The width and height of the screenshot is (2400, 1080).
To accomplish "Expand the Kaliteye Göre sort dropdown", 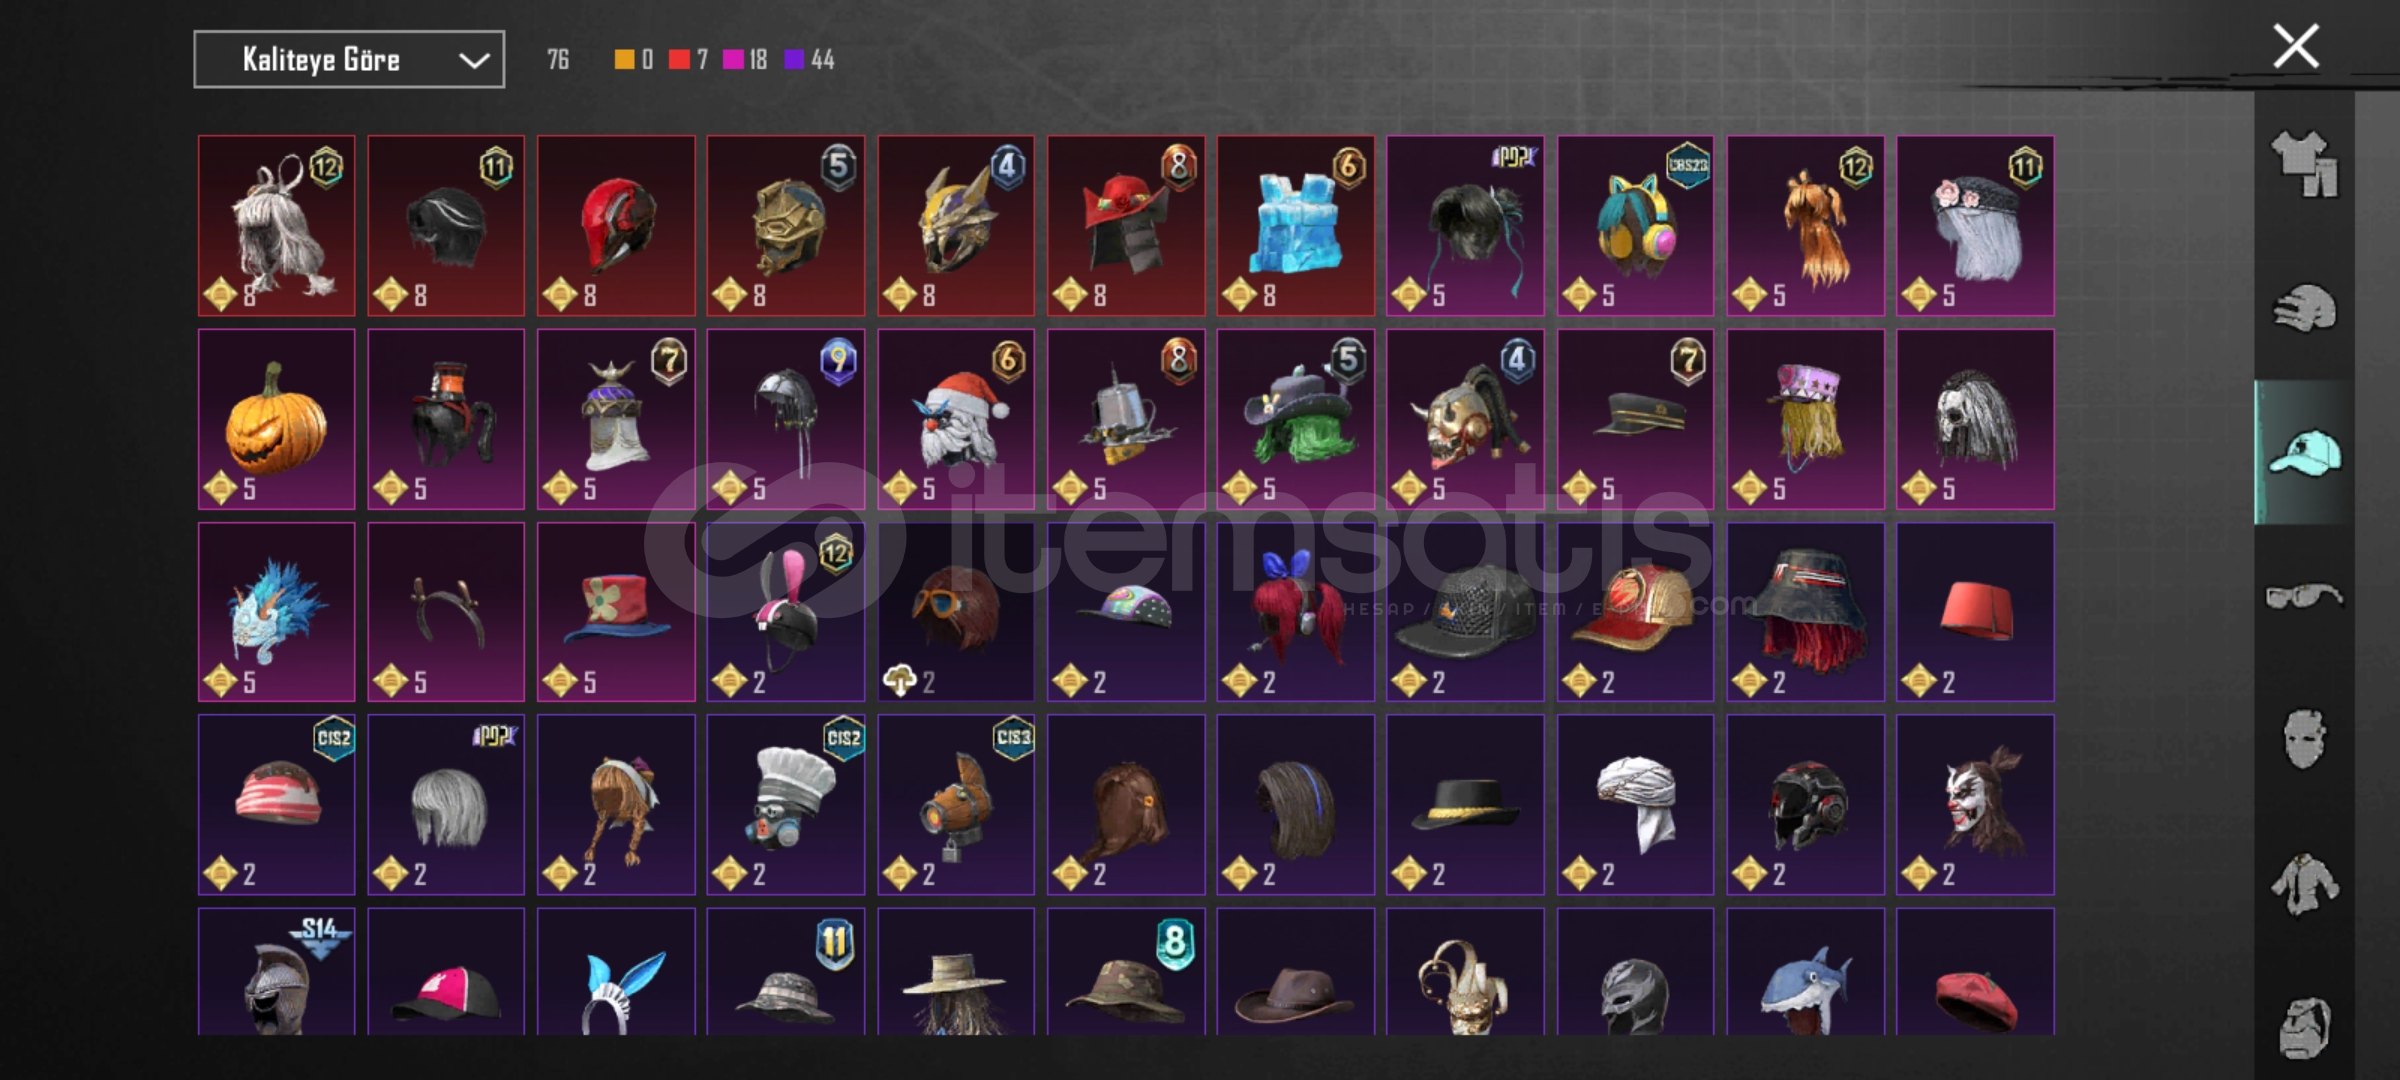I will coord(349,60).
